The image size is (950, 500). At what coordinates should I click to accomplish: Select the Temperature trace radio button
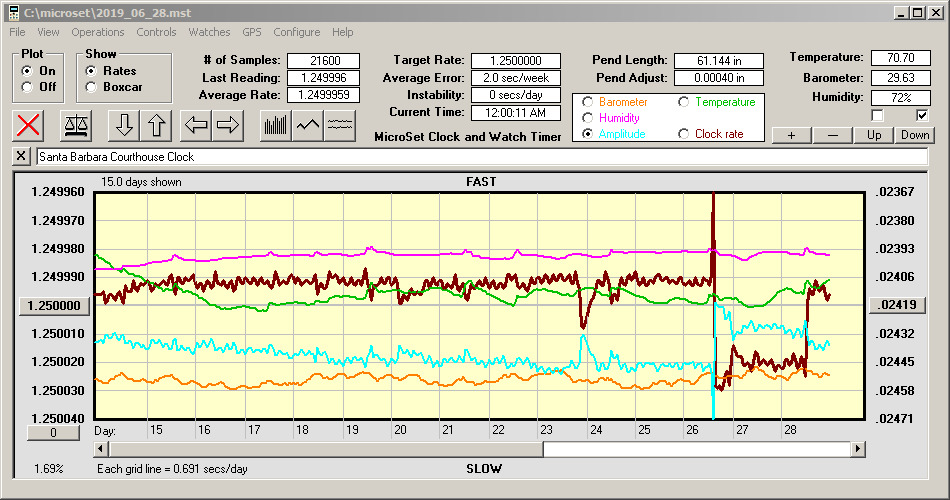[x=683, y=102]
